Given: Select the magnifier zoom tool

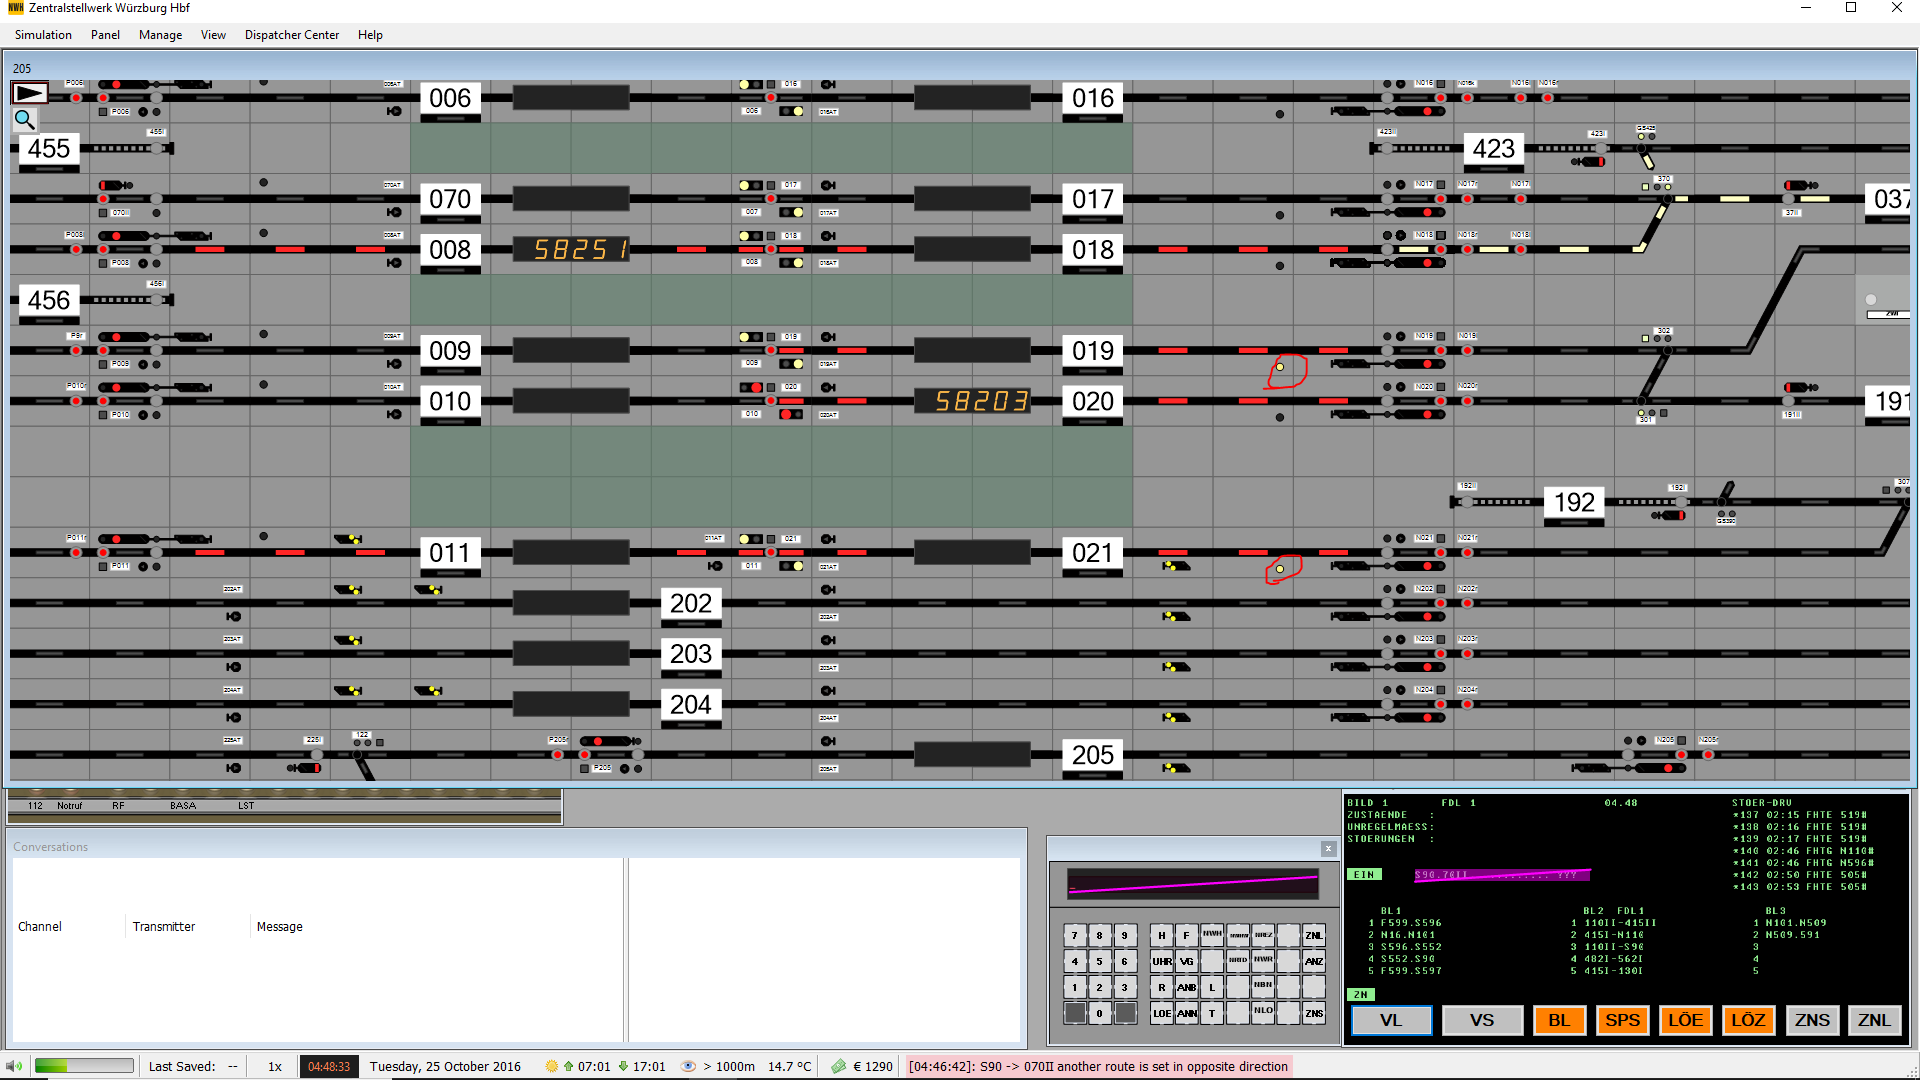Looking at the screenshot, I should pos(25,120).
